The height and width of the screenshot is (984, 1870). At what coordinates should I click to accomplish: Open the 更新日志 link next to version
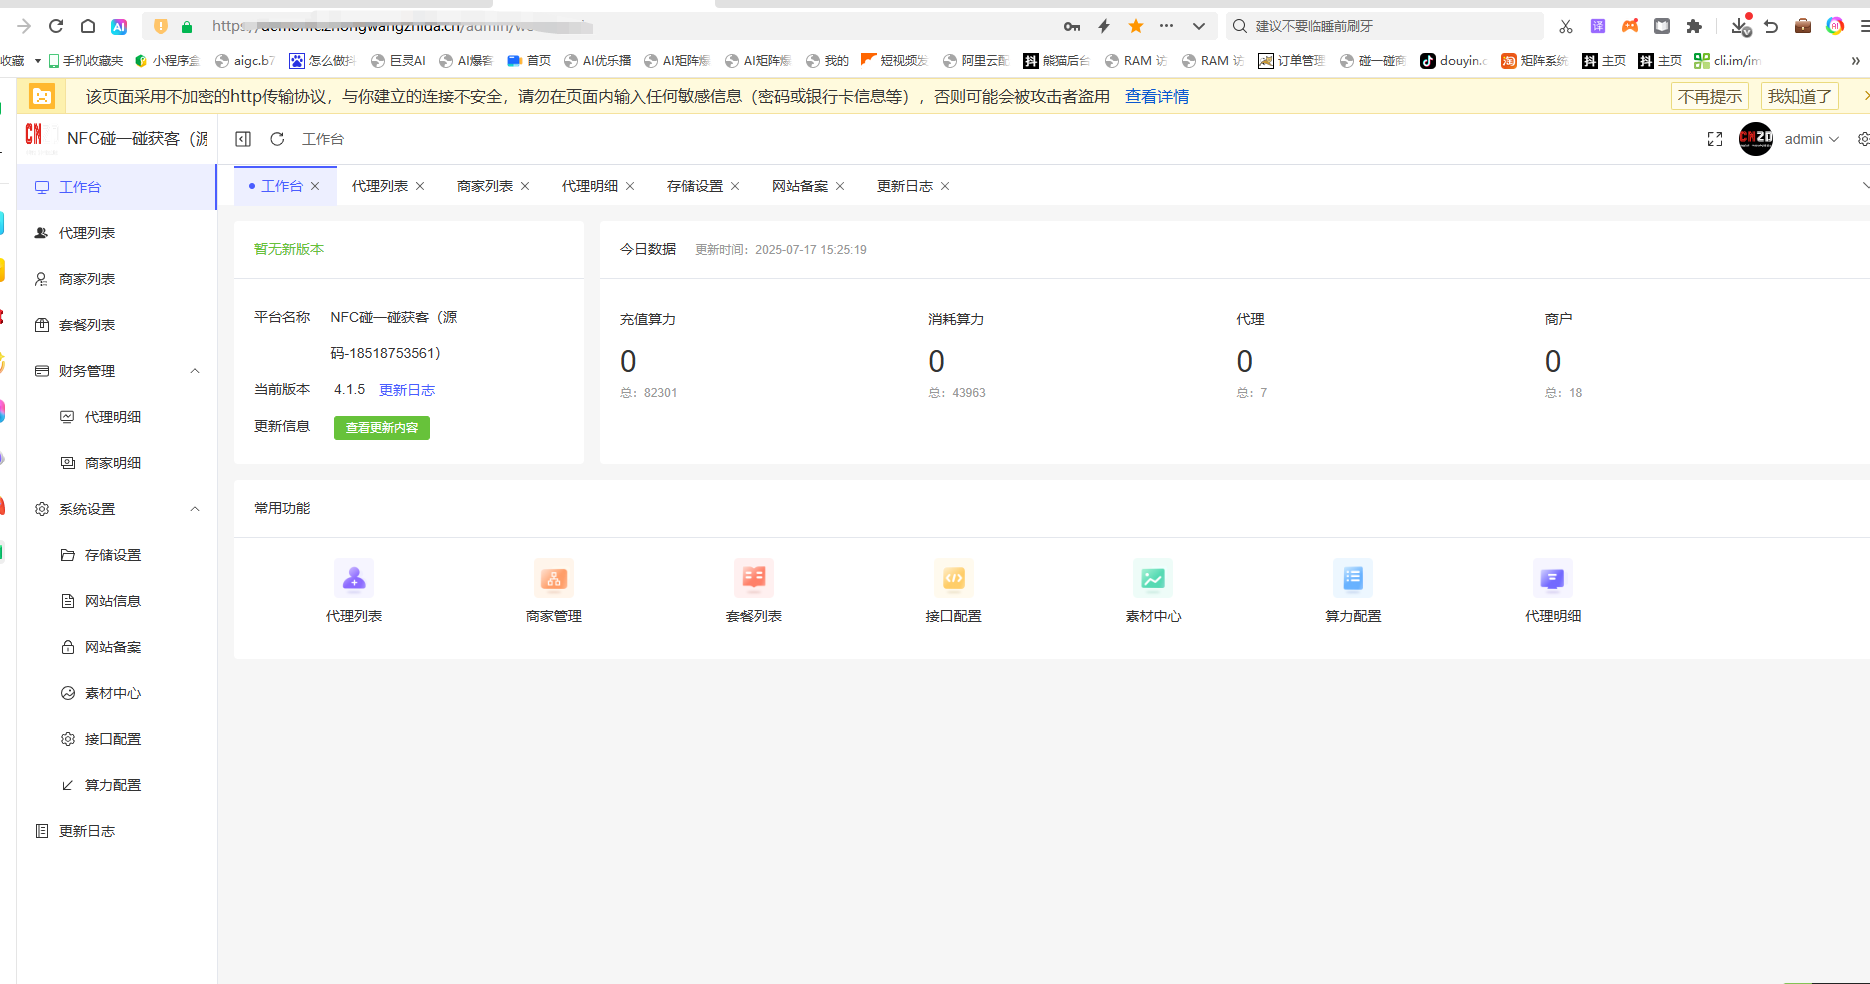(407, 390)
